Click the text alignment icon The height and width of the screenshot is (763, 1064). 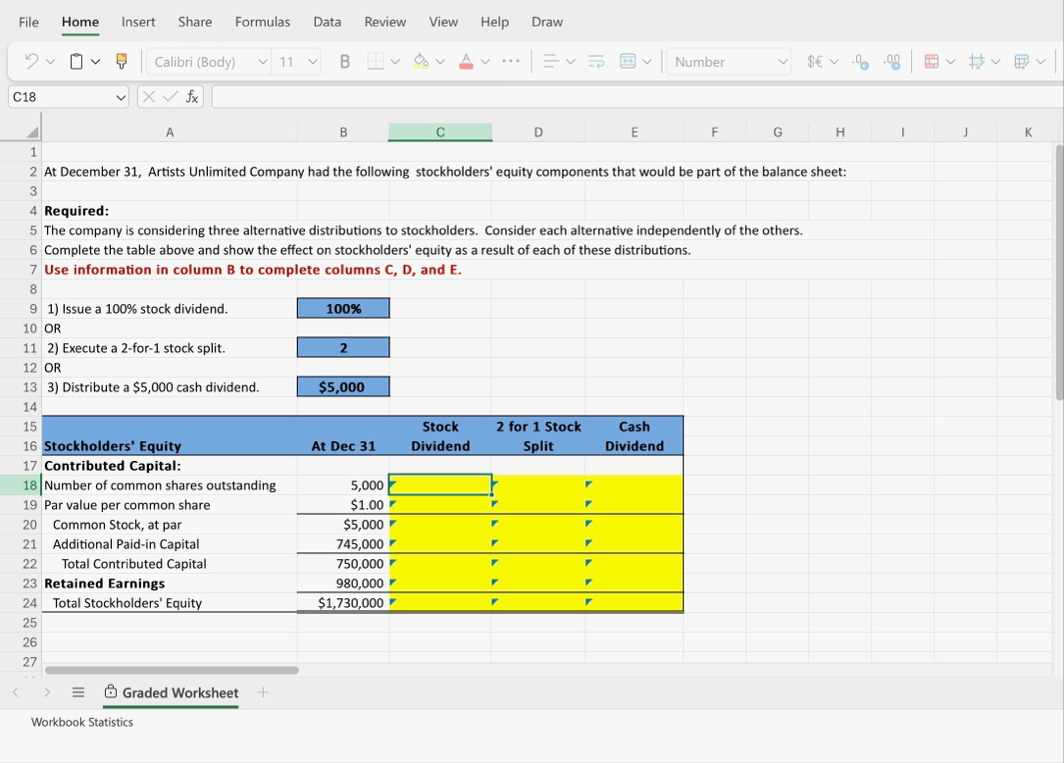tap(551, 62)
